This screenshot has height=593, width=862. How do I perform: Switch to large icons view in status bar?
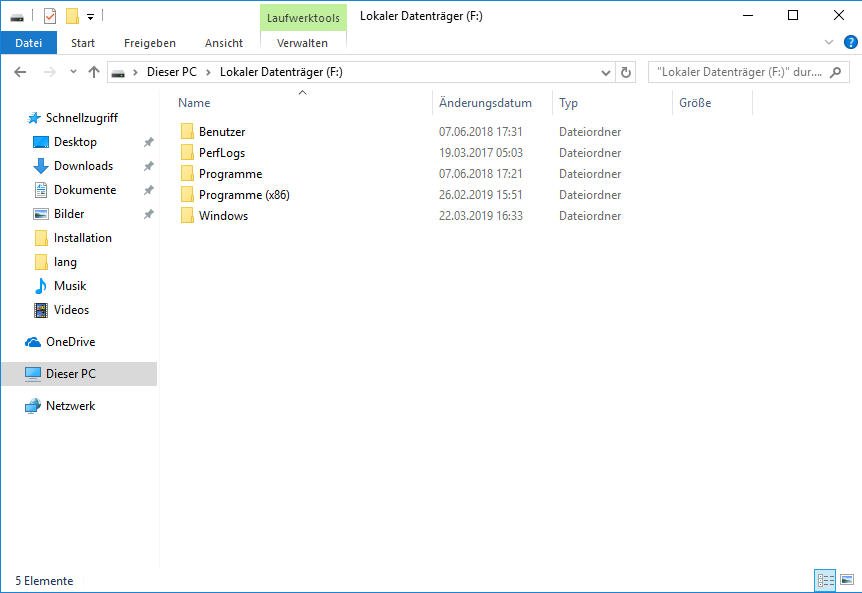click(847, 580)
